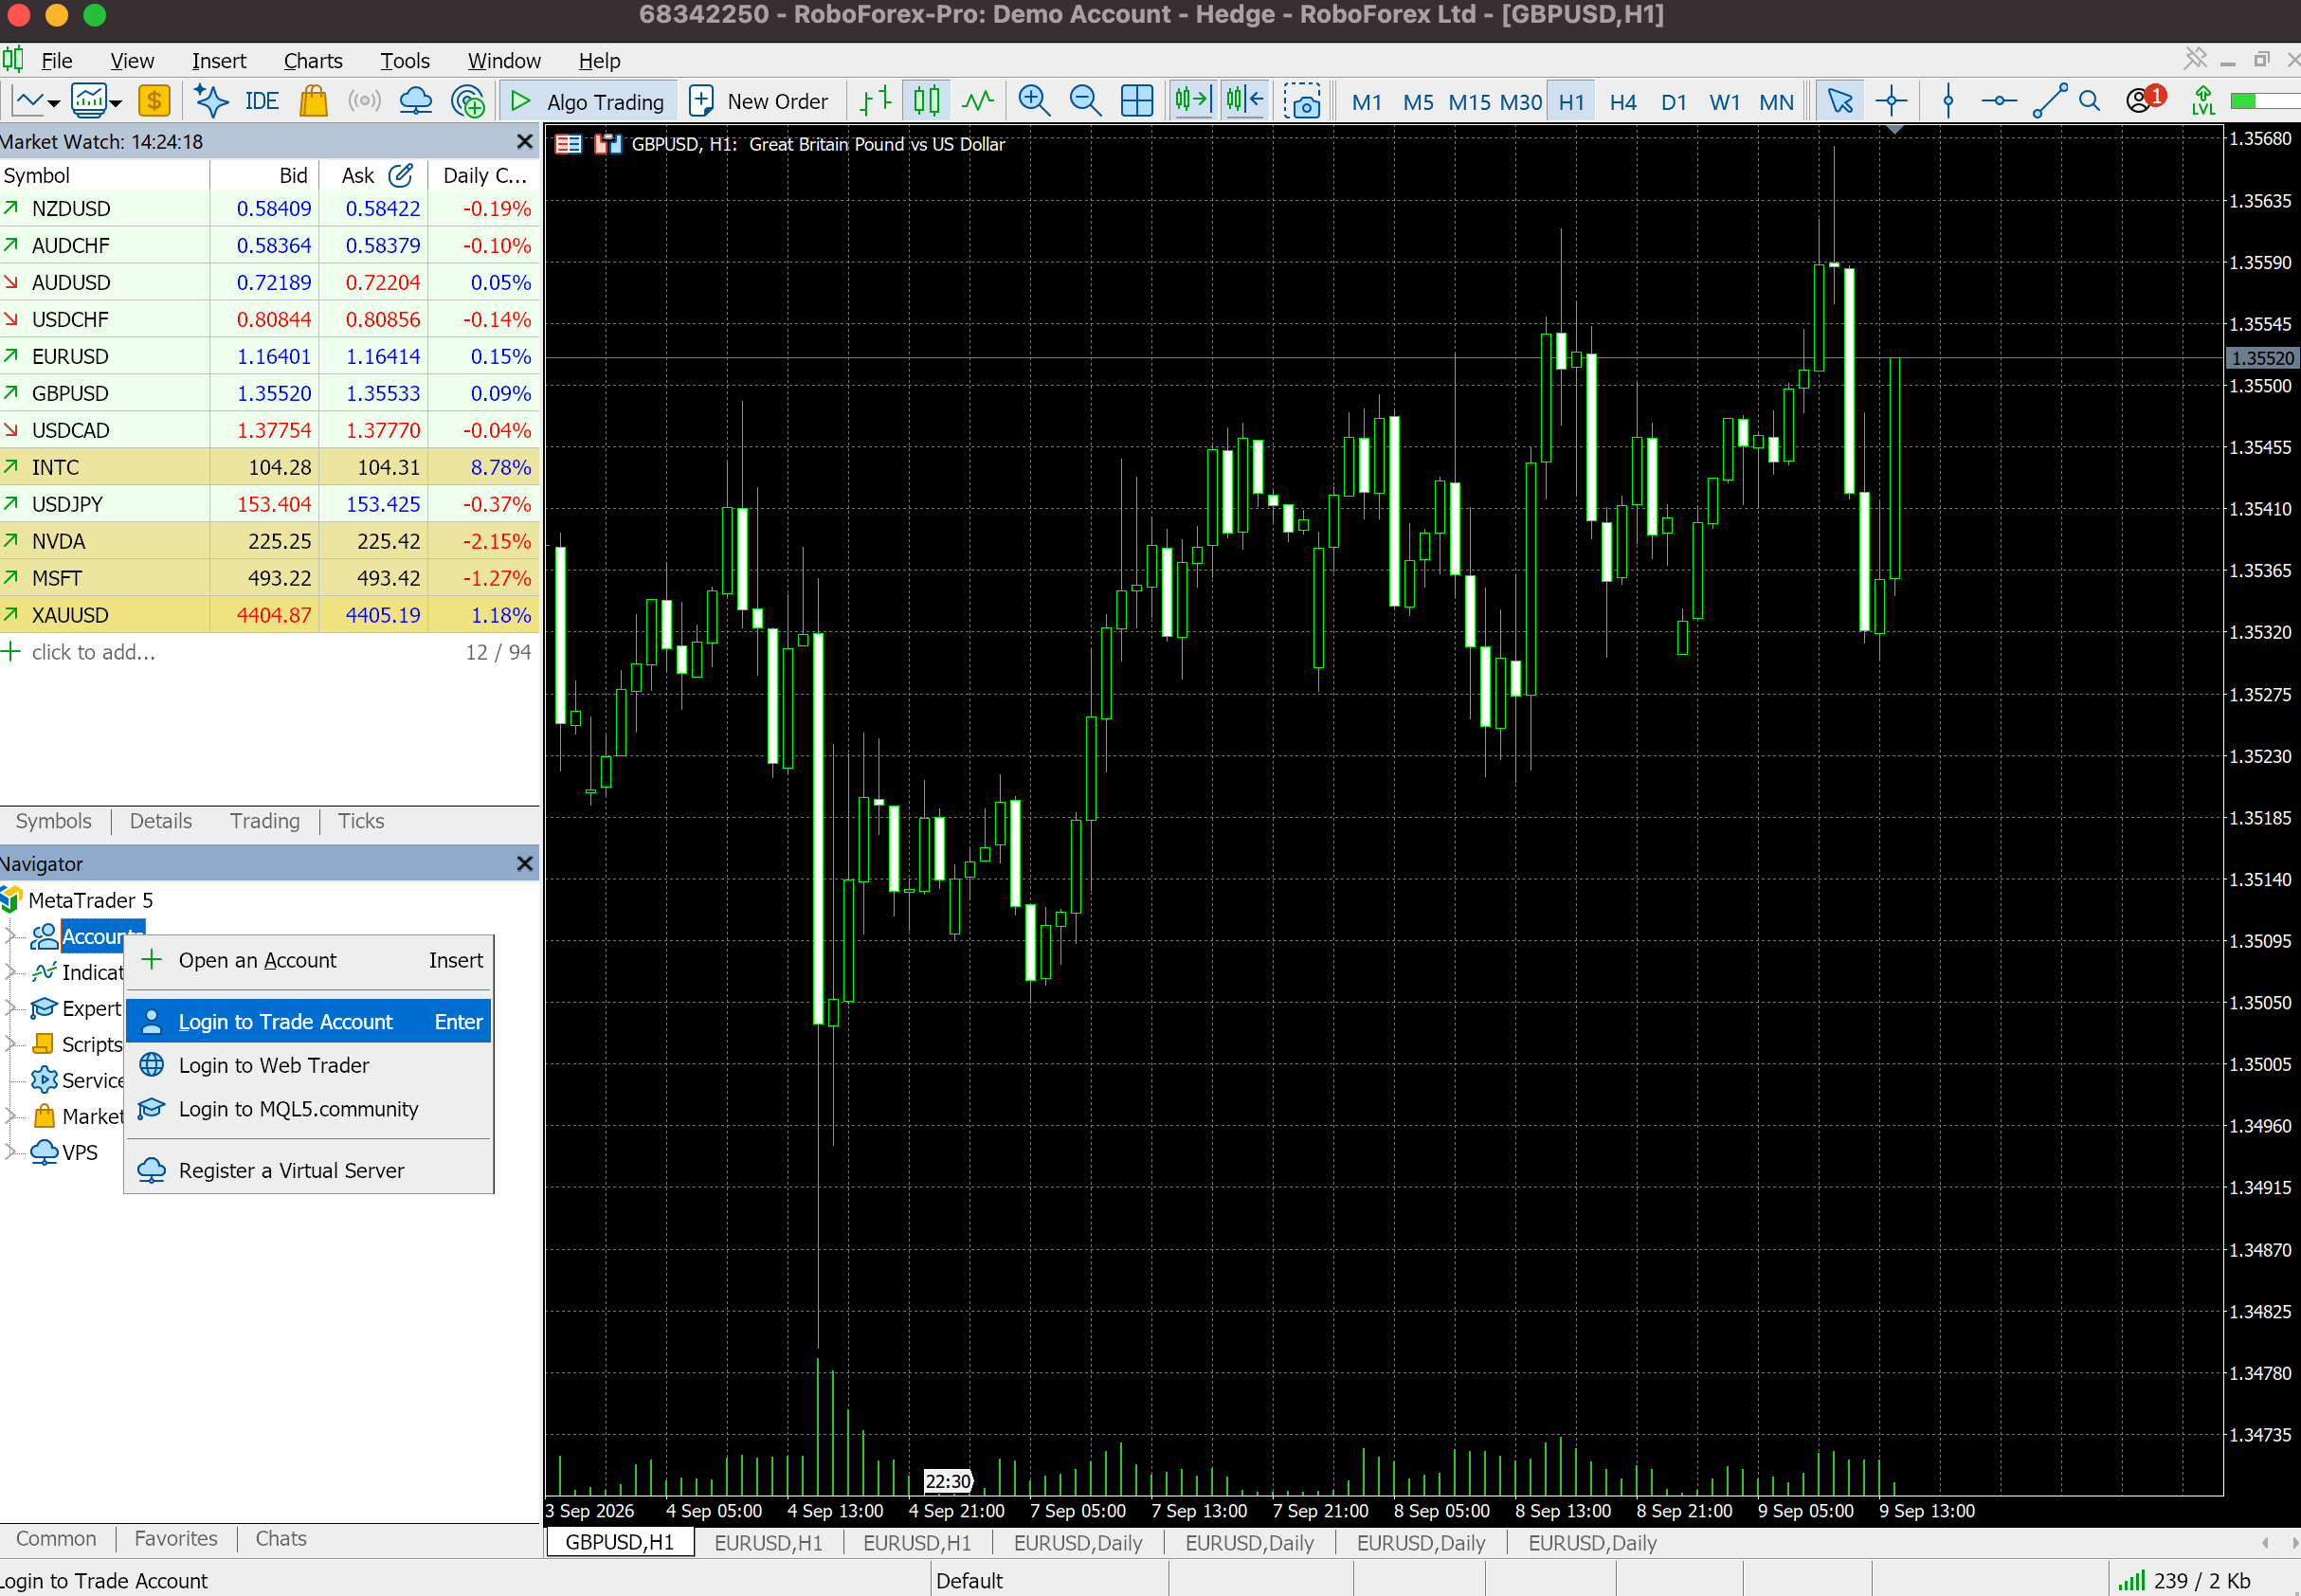The image size is (2301, 1596).
Task: Open the chart type dropdown arrow
Action: (x=54, y=103)
